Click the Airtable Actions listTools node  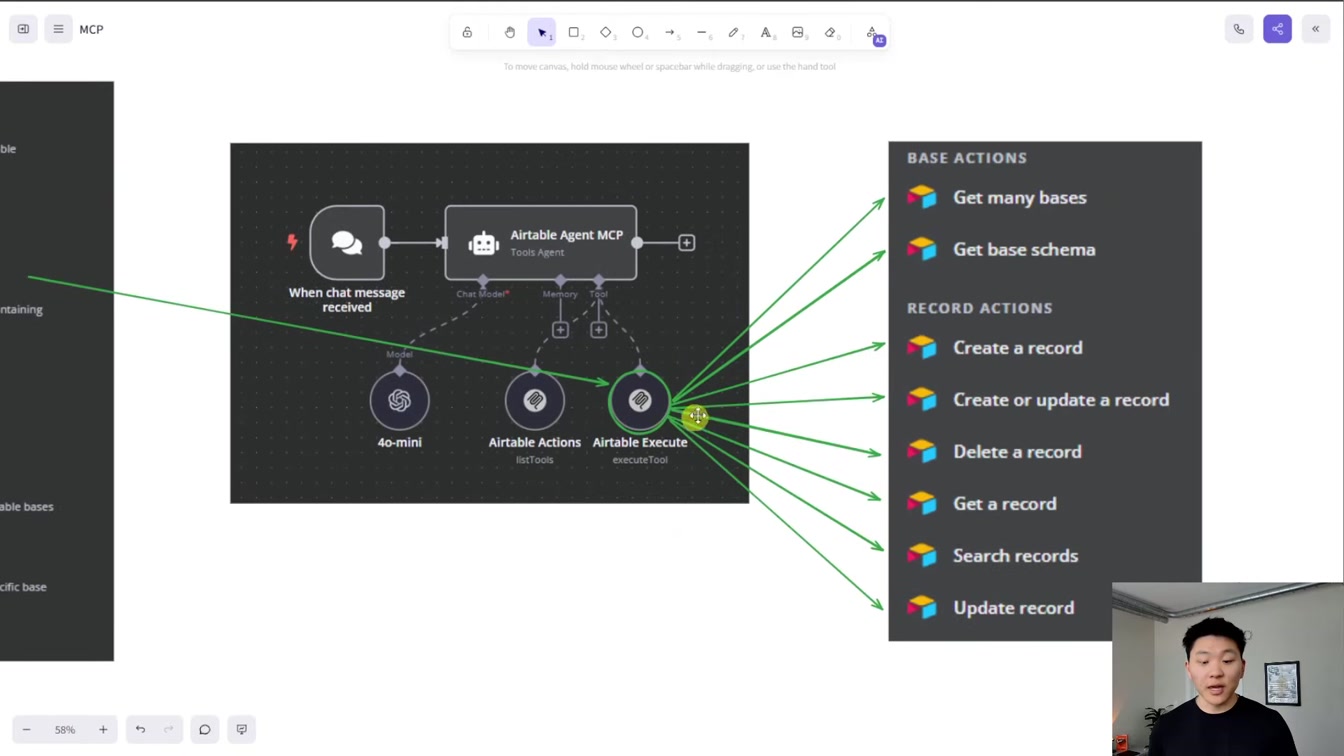[x=535, y=401]
